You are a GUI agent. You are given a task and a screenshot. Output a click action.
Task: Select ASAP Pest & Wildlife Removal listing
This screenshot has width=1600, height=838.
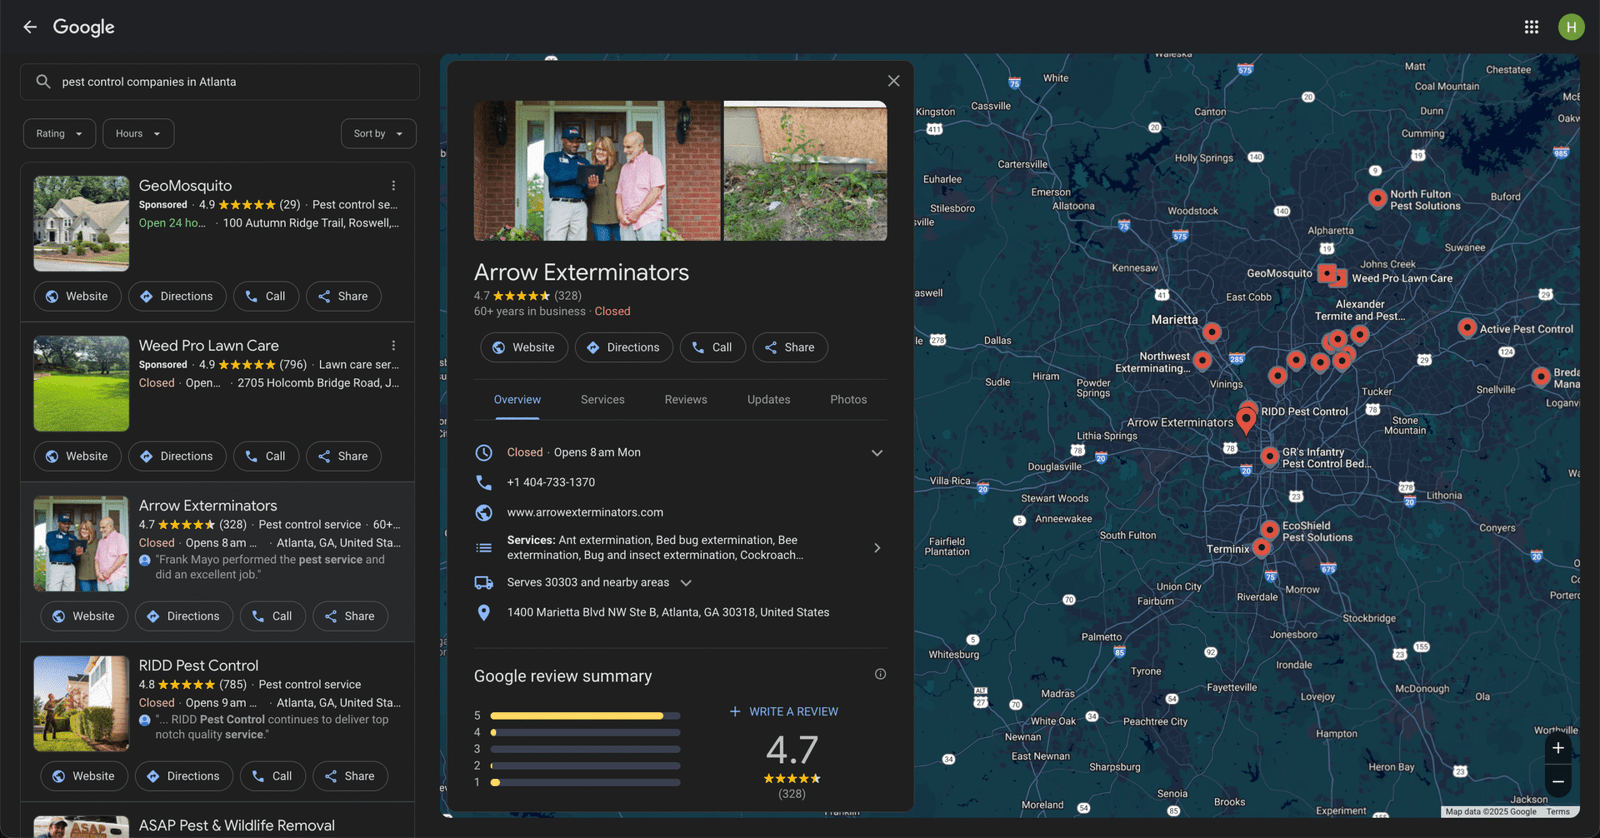pos(237,826)
